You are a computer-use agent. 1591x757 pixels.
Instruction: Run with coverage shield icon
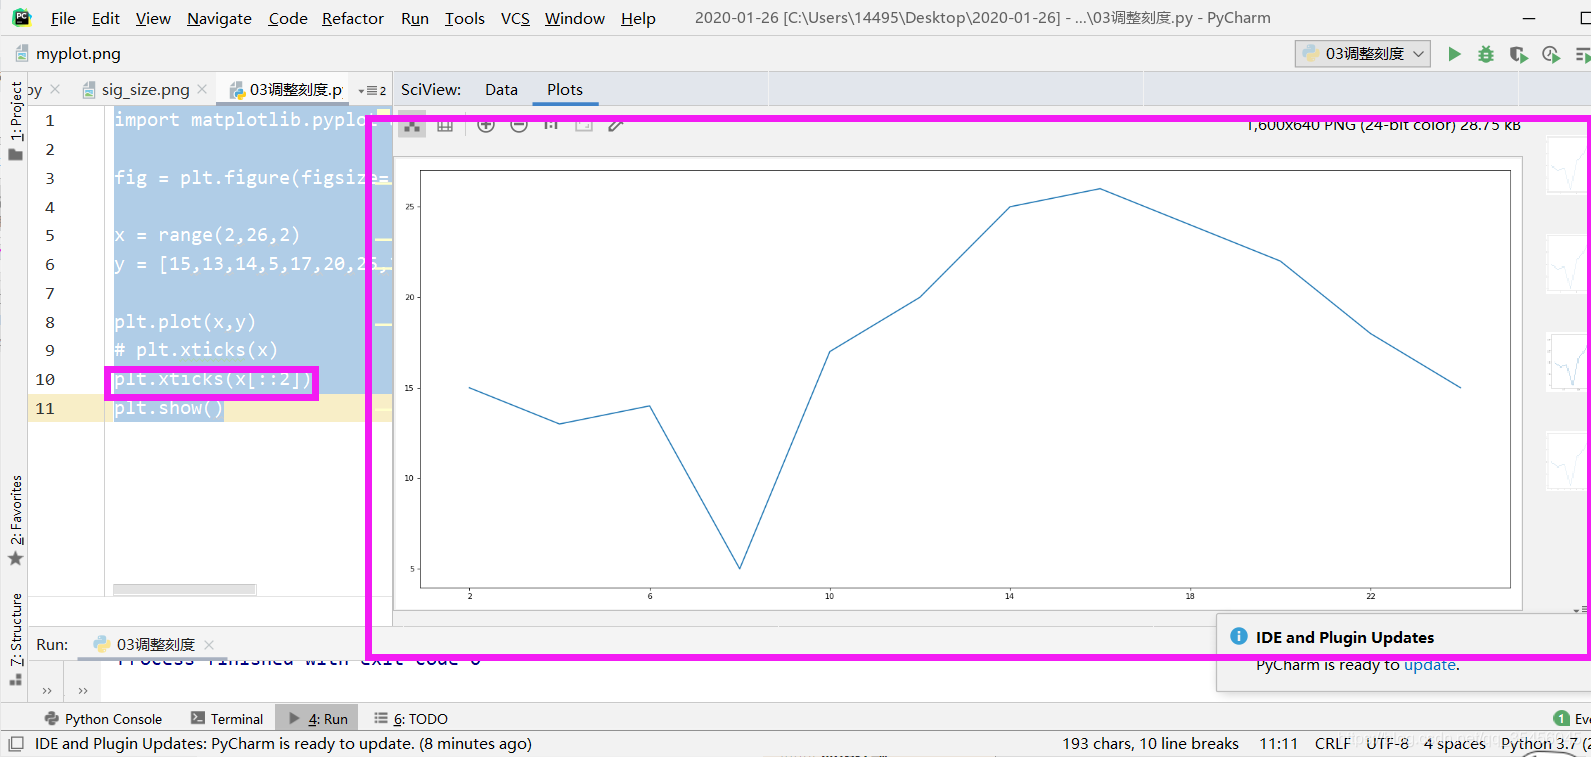pyautogui.click(x=1518, y=54)
